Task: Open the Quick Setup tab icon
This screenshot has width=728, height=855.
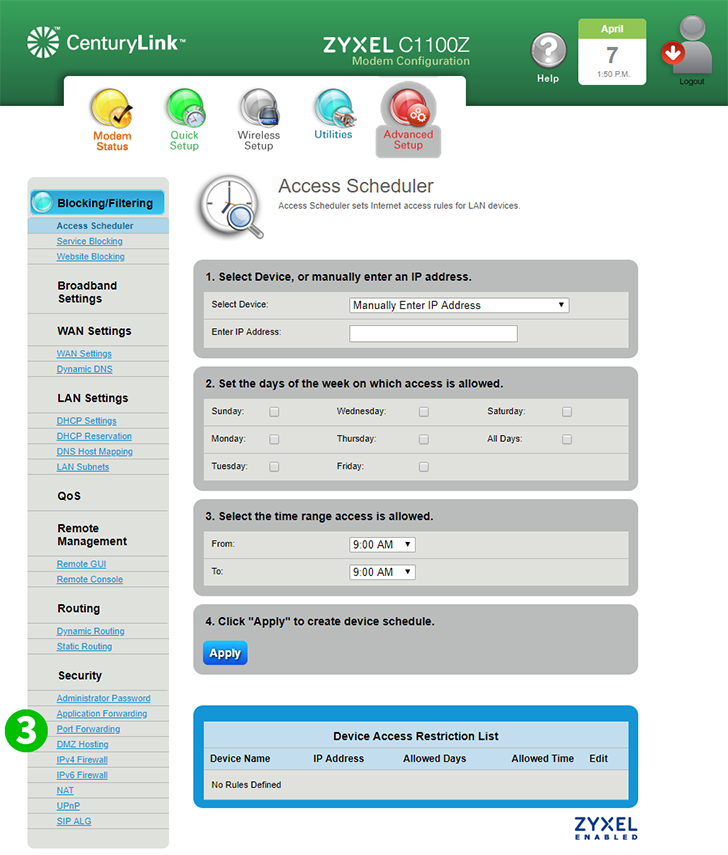Action: click(185, 107)
